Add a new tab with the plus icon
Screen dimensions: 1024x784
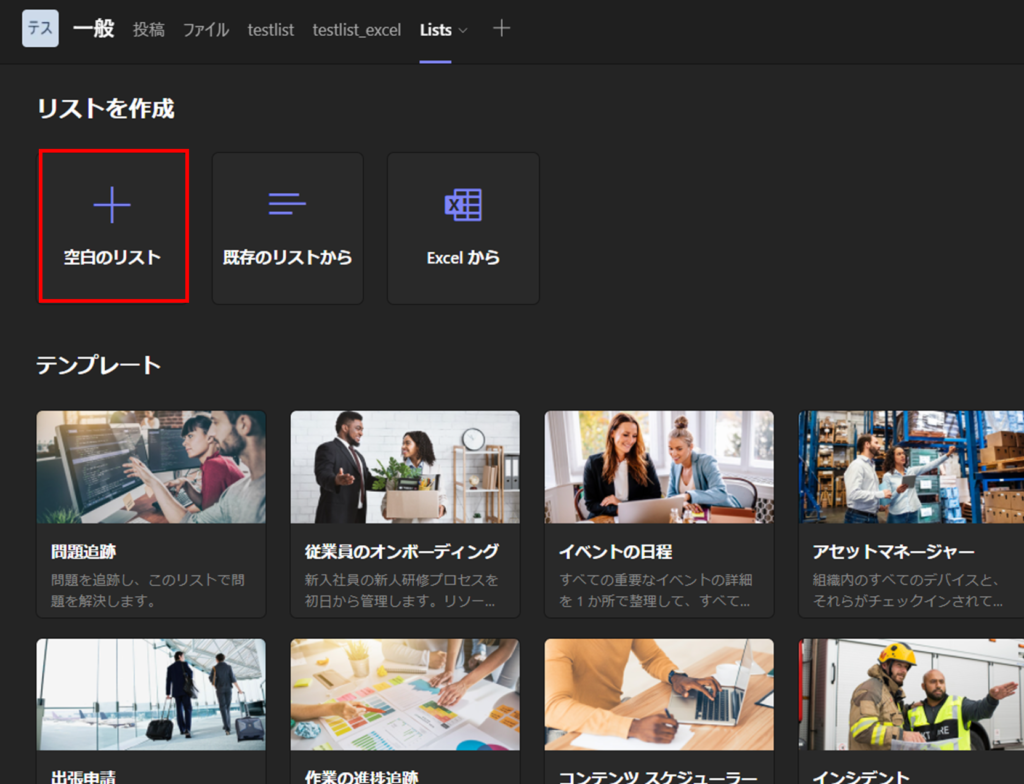point(502,29)
